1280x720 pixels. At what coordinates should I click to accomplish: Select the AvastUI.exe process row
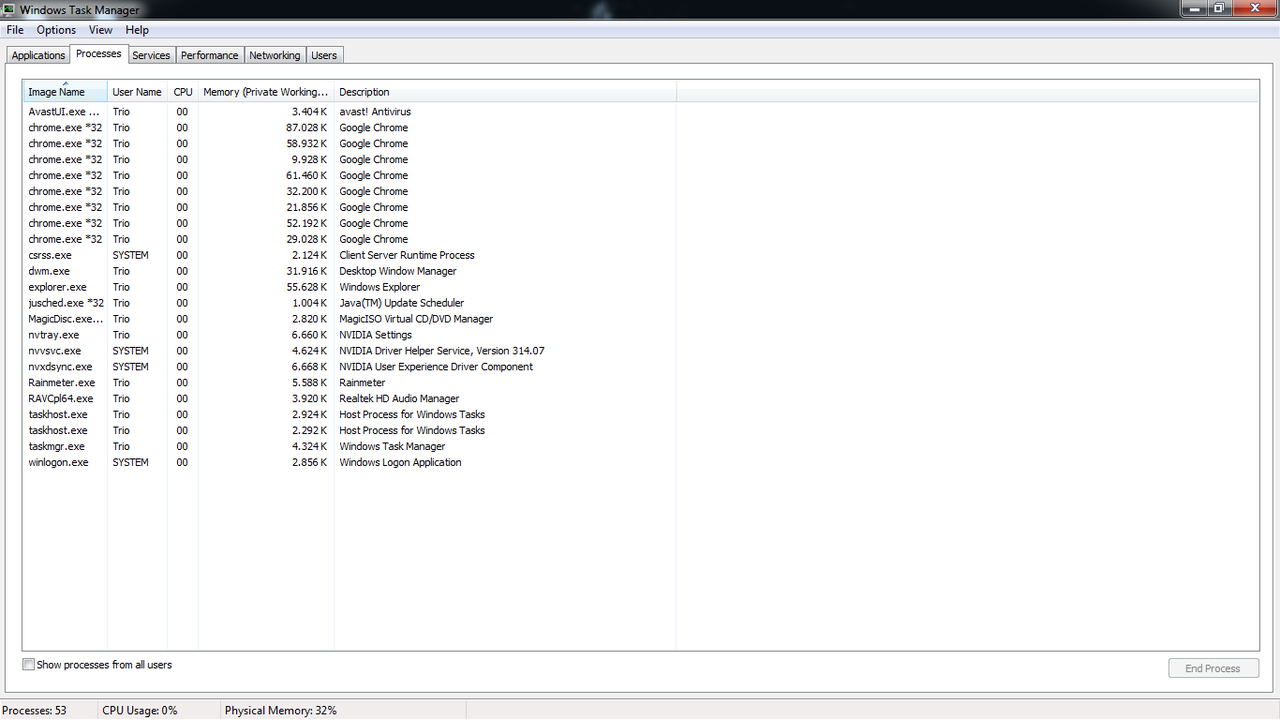click(350, 112)
